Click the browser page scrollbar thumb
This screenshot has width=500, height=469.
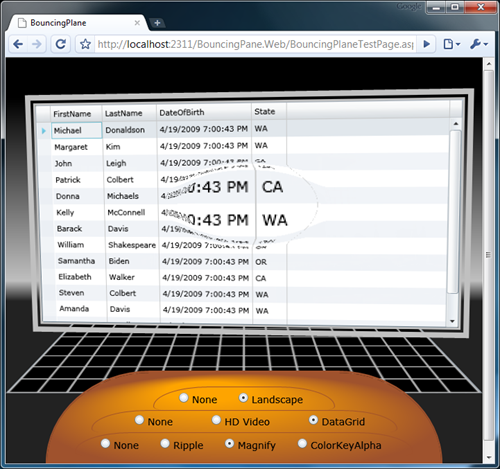click(x=489, y=255)
